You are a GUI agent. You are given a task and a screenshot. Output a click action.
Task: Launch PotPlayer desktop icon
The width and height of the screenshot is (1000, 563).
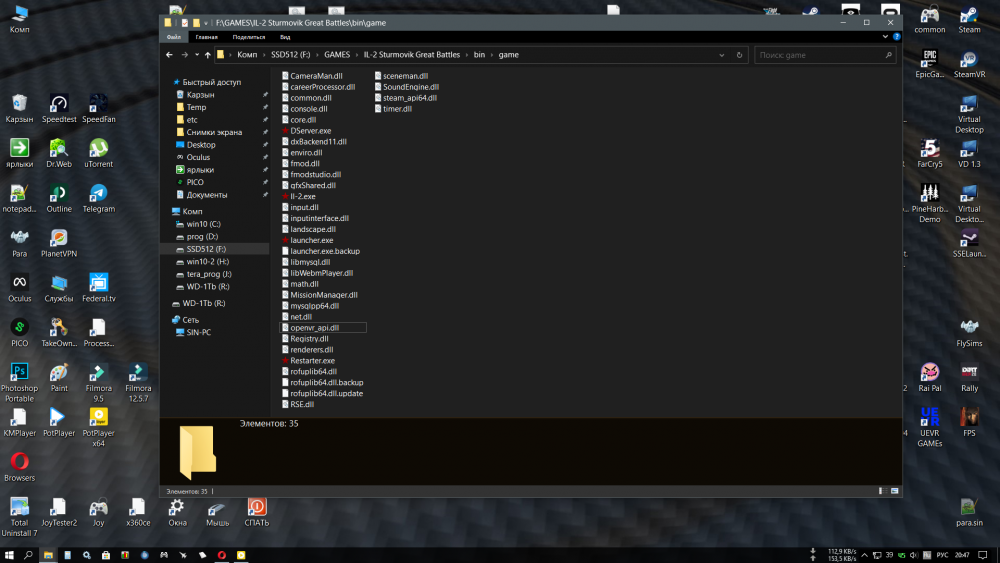59,422
